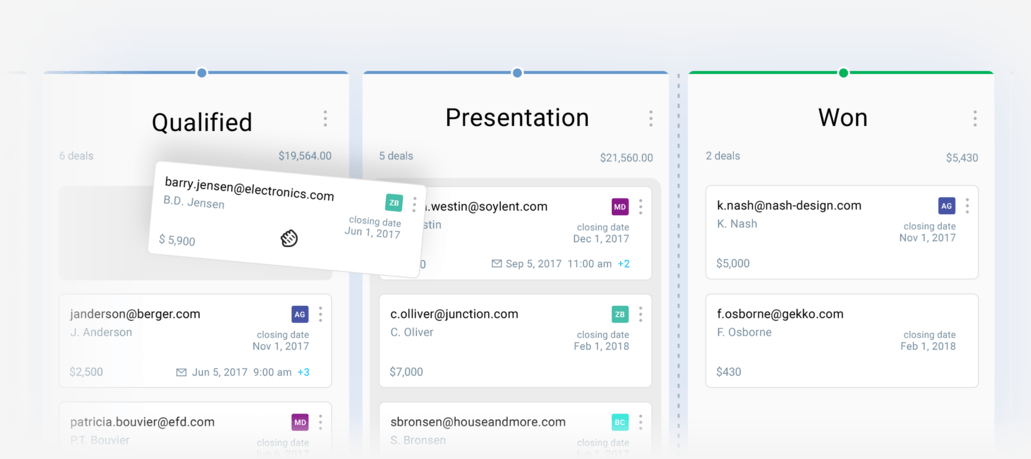Click Nov 1, 2017 date on janderson card
Viewport: 1031px width, 459px height.
[x=281, y=346]
